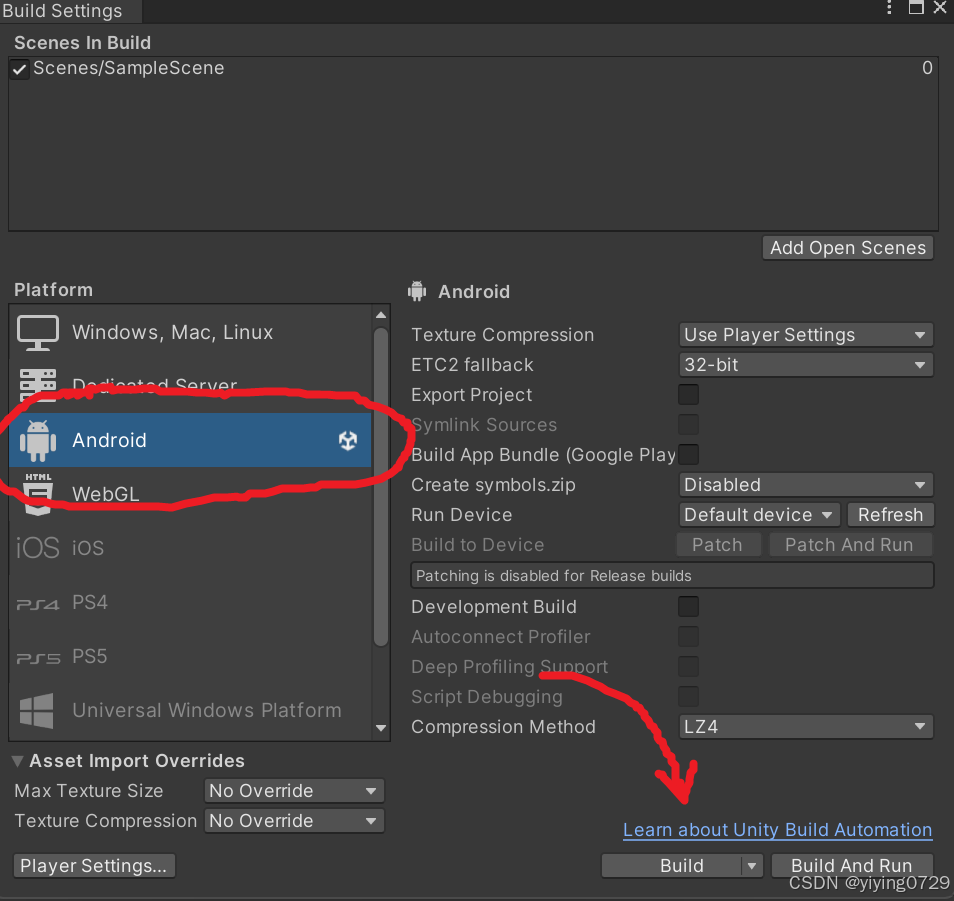This screenshot has width=954, height=901.
Task: Toggle the Autoconnect Profiler checkbox
Action: point(688,636)
